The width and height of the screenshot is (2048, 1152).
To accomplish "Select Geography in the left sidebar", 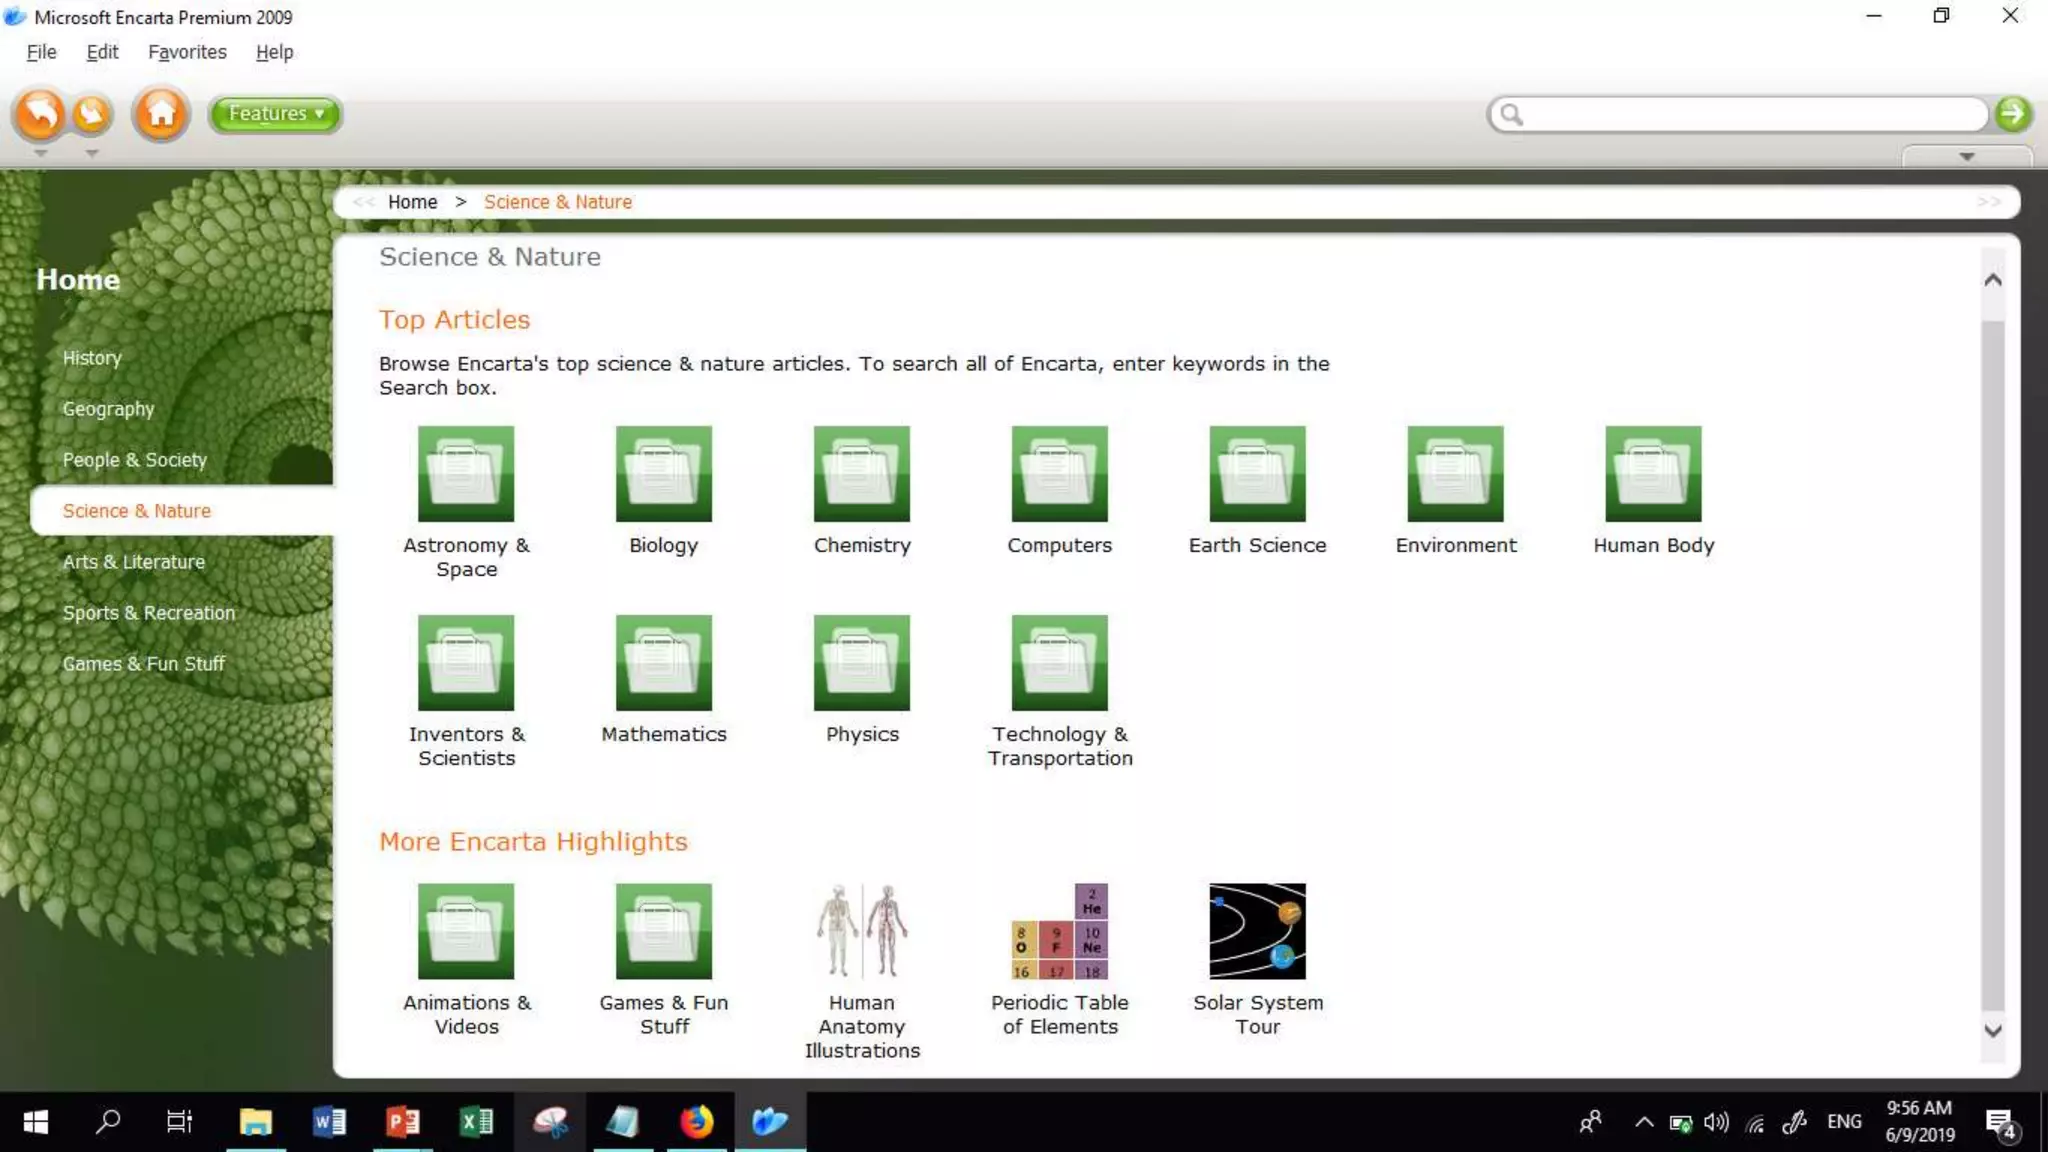I will 108,409.
